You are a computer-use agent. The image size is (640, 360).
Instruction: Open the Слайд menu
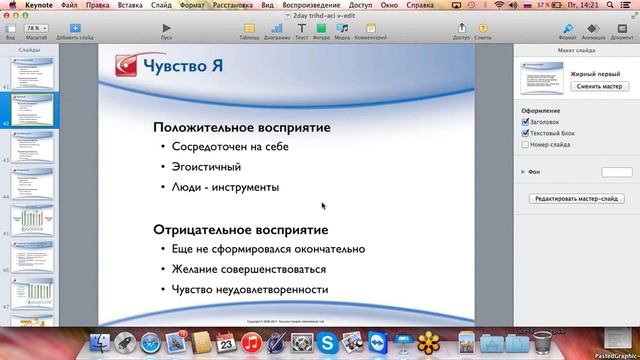(161, 5)
